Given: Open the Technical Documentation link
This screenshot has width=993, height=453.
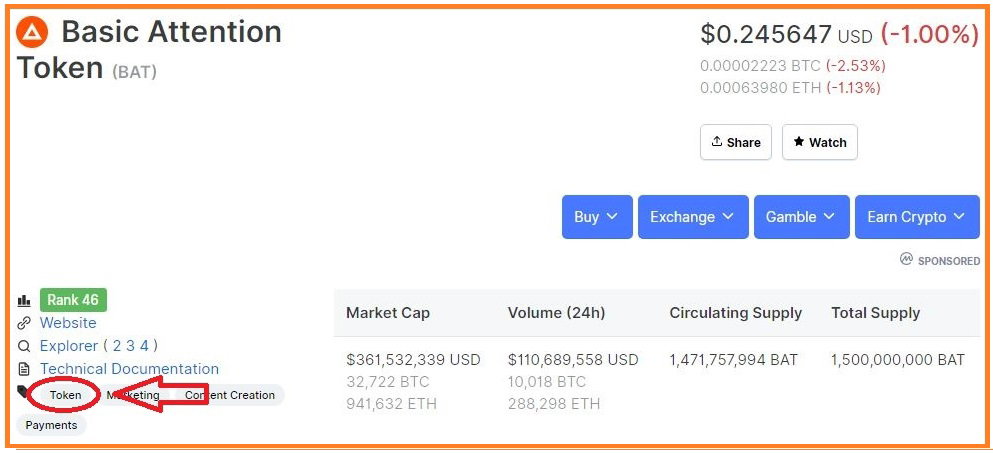Looking at the screenshot, I should 129,369.
